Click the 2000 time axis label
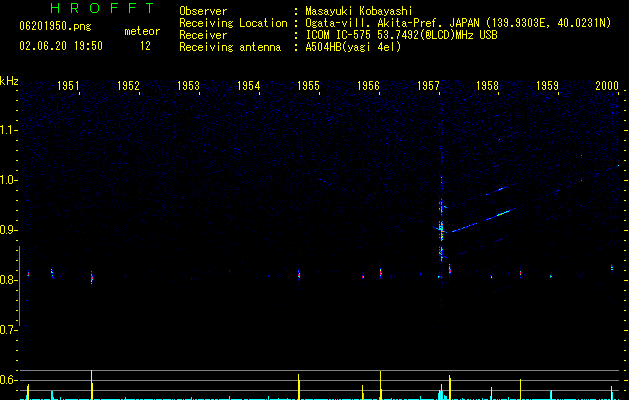Image resolution: width=629 pixels, height=400 pixels. (x=607, y=85)
